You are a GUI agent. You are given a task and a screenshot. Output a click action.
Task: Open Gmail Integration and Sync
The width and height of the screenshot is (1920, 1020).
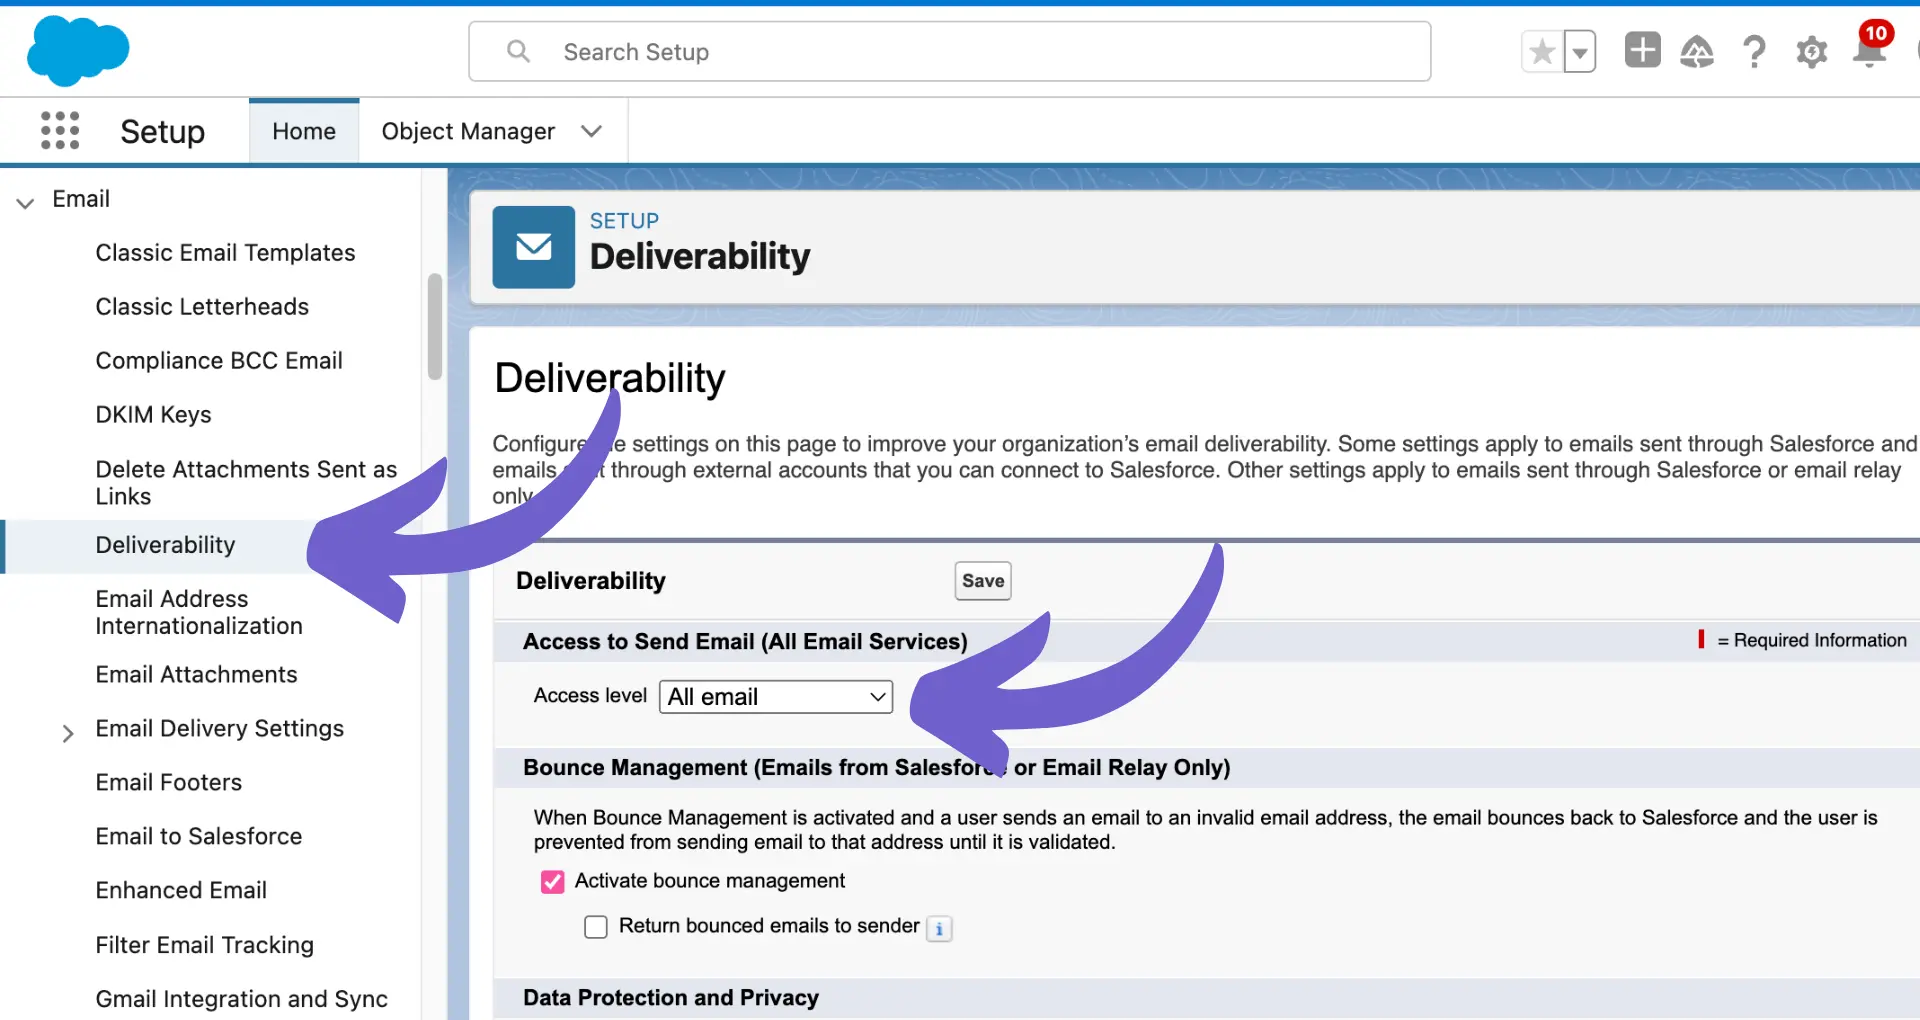point(241,999)
